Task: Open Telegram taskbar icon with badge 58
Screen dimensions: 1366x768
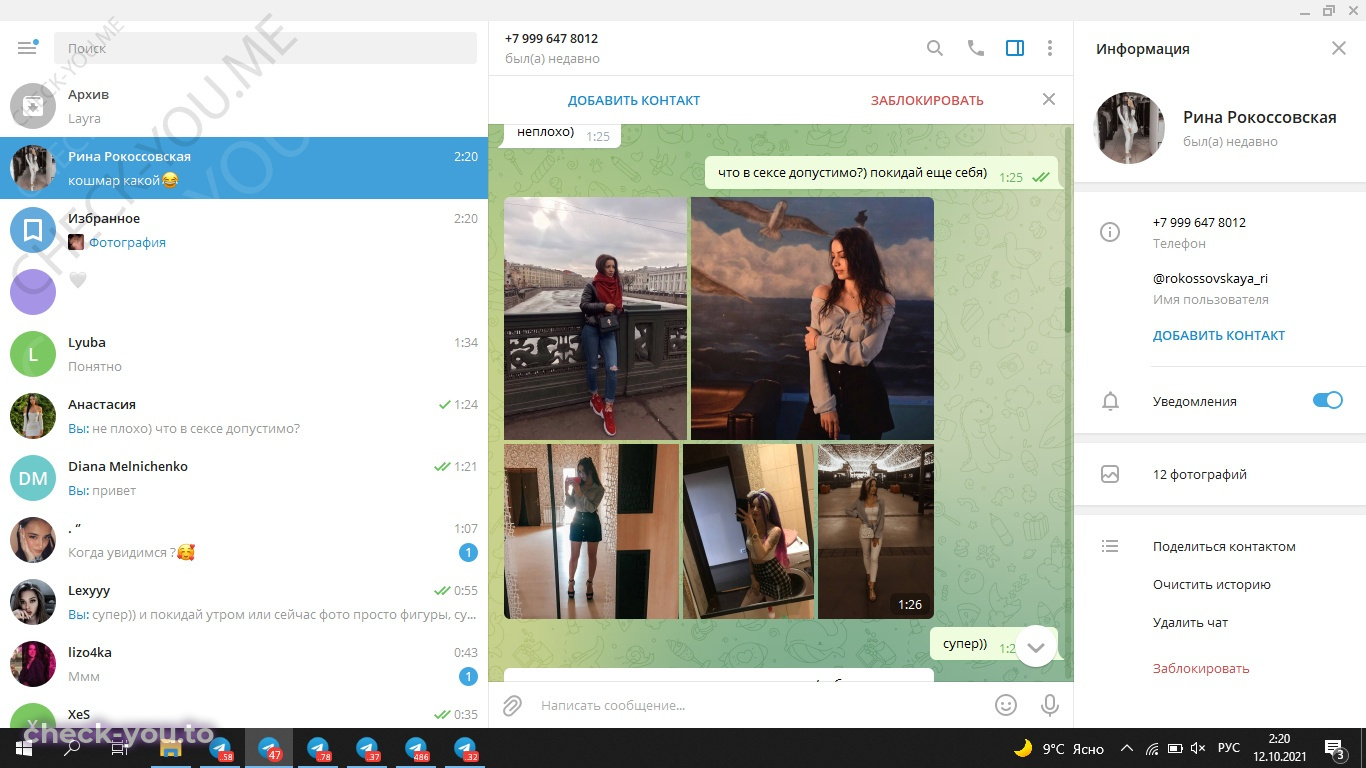Action: click(220, 748)
